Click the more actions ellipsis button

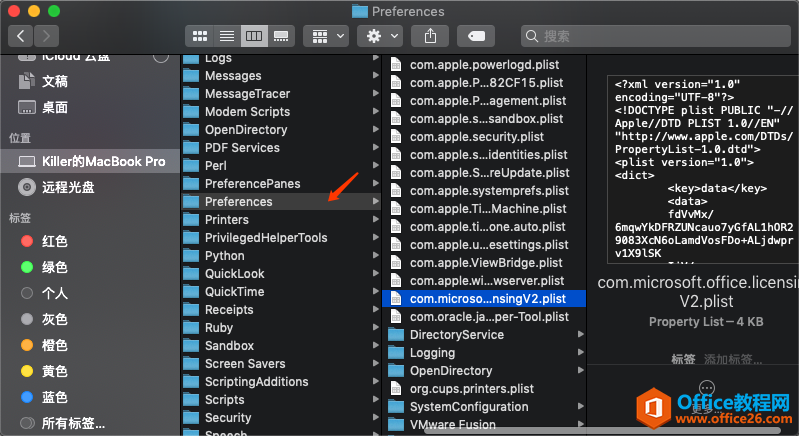coord(707,388)
